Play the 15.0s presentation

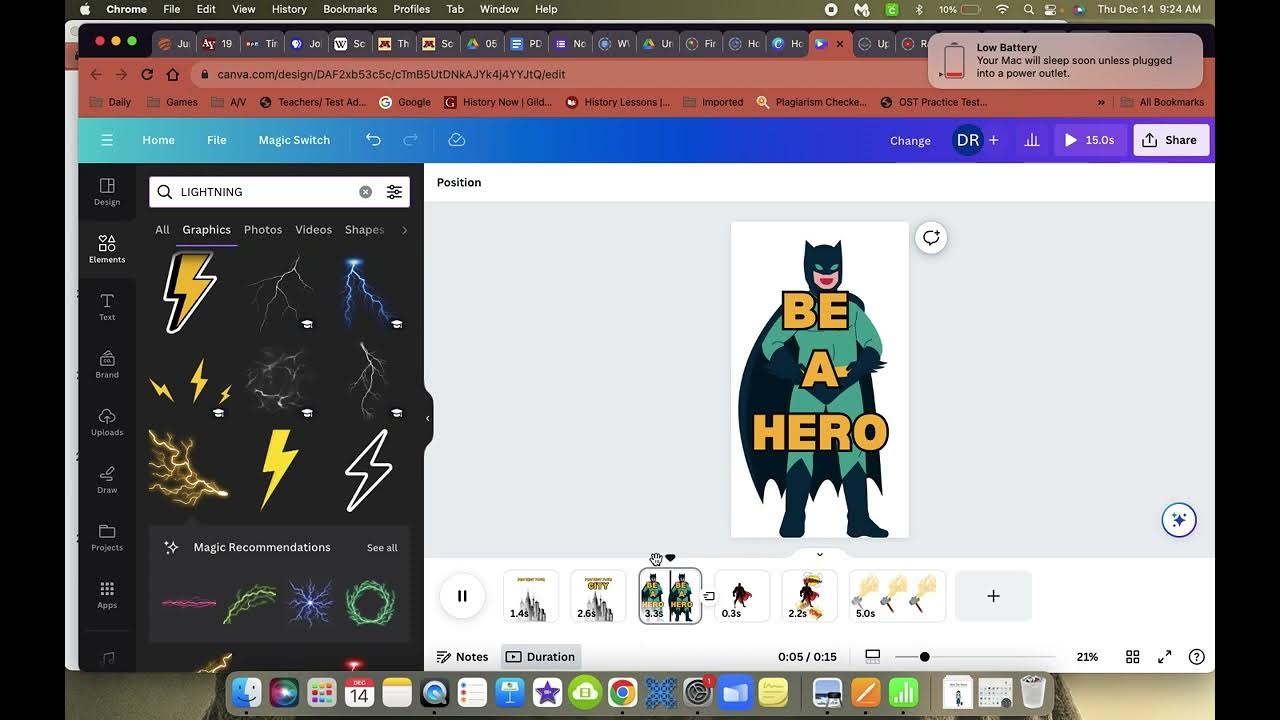point(1089,140)
